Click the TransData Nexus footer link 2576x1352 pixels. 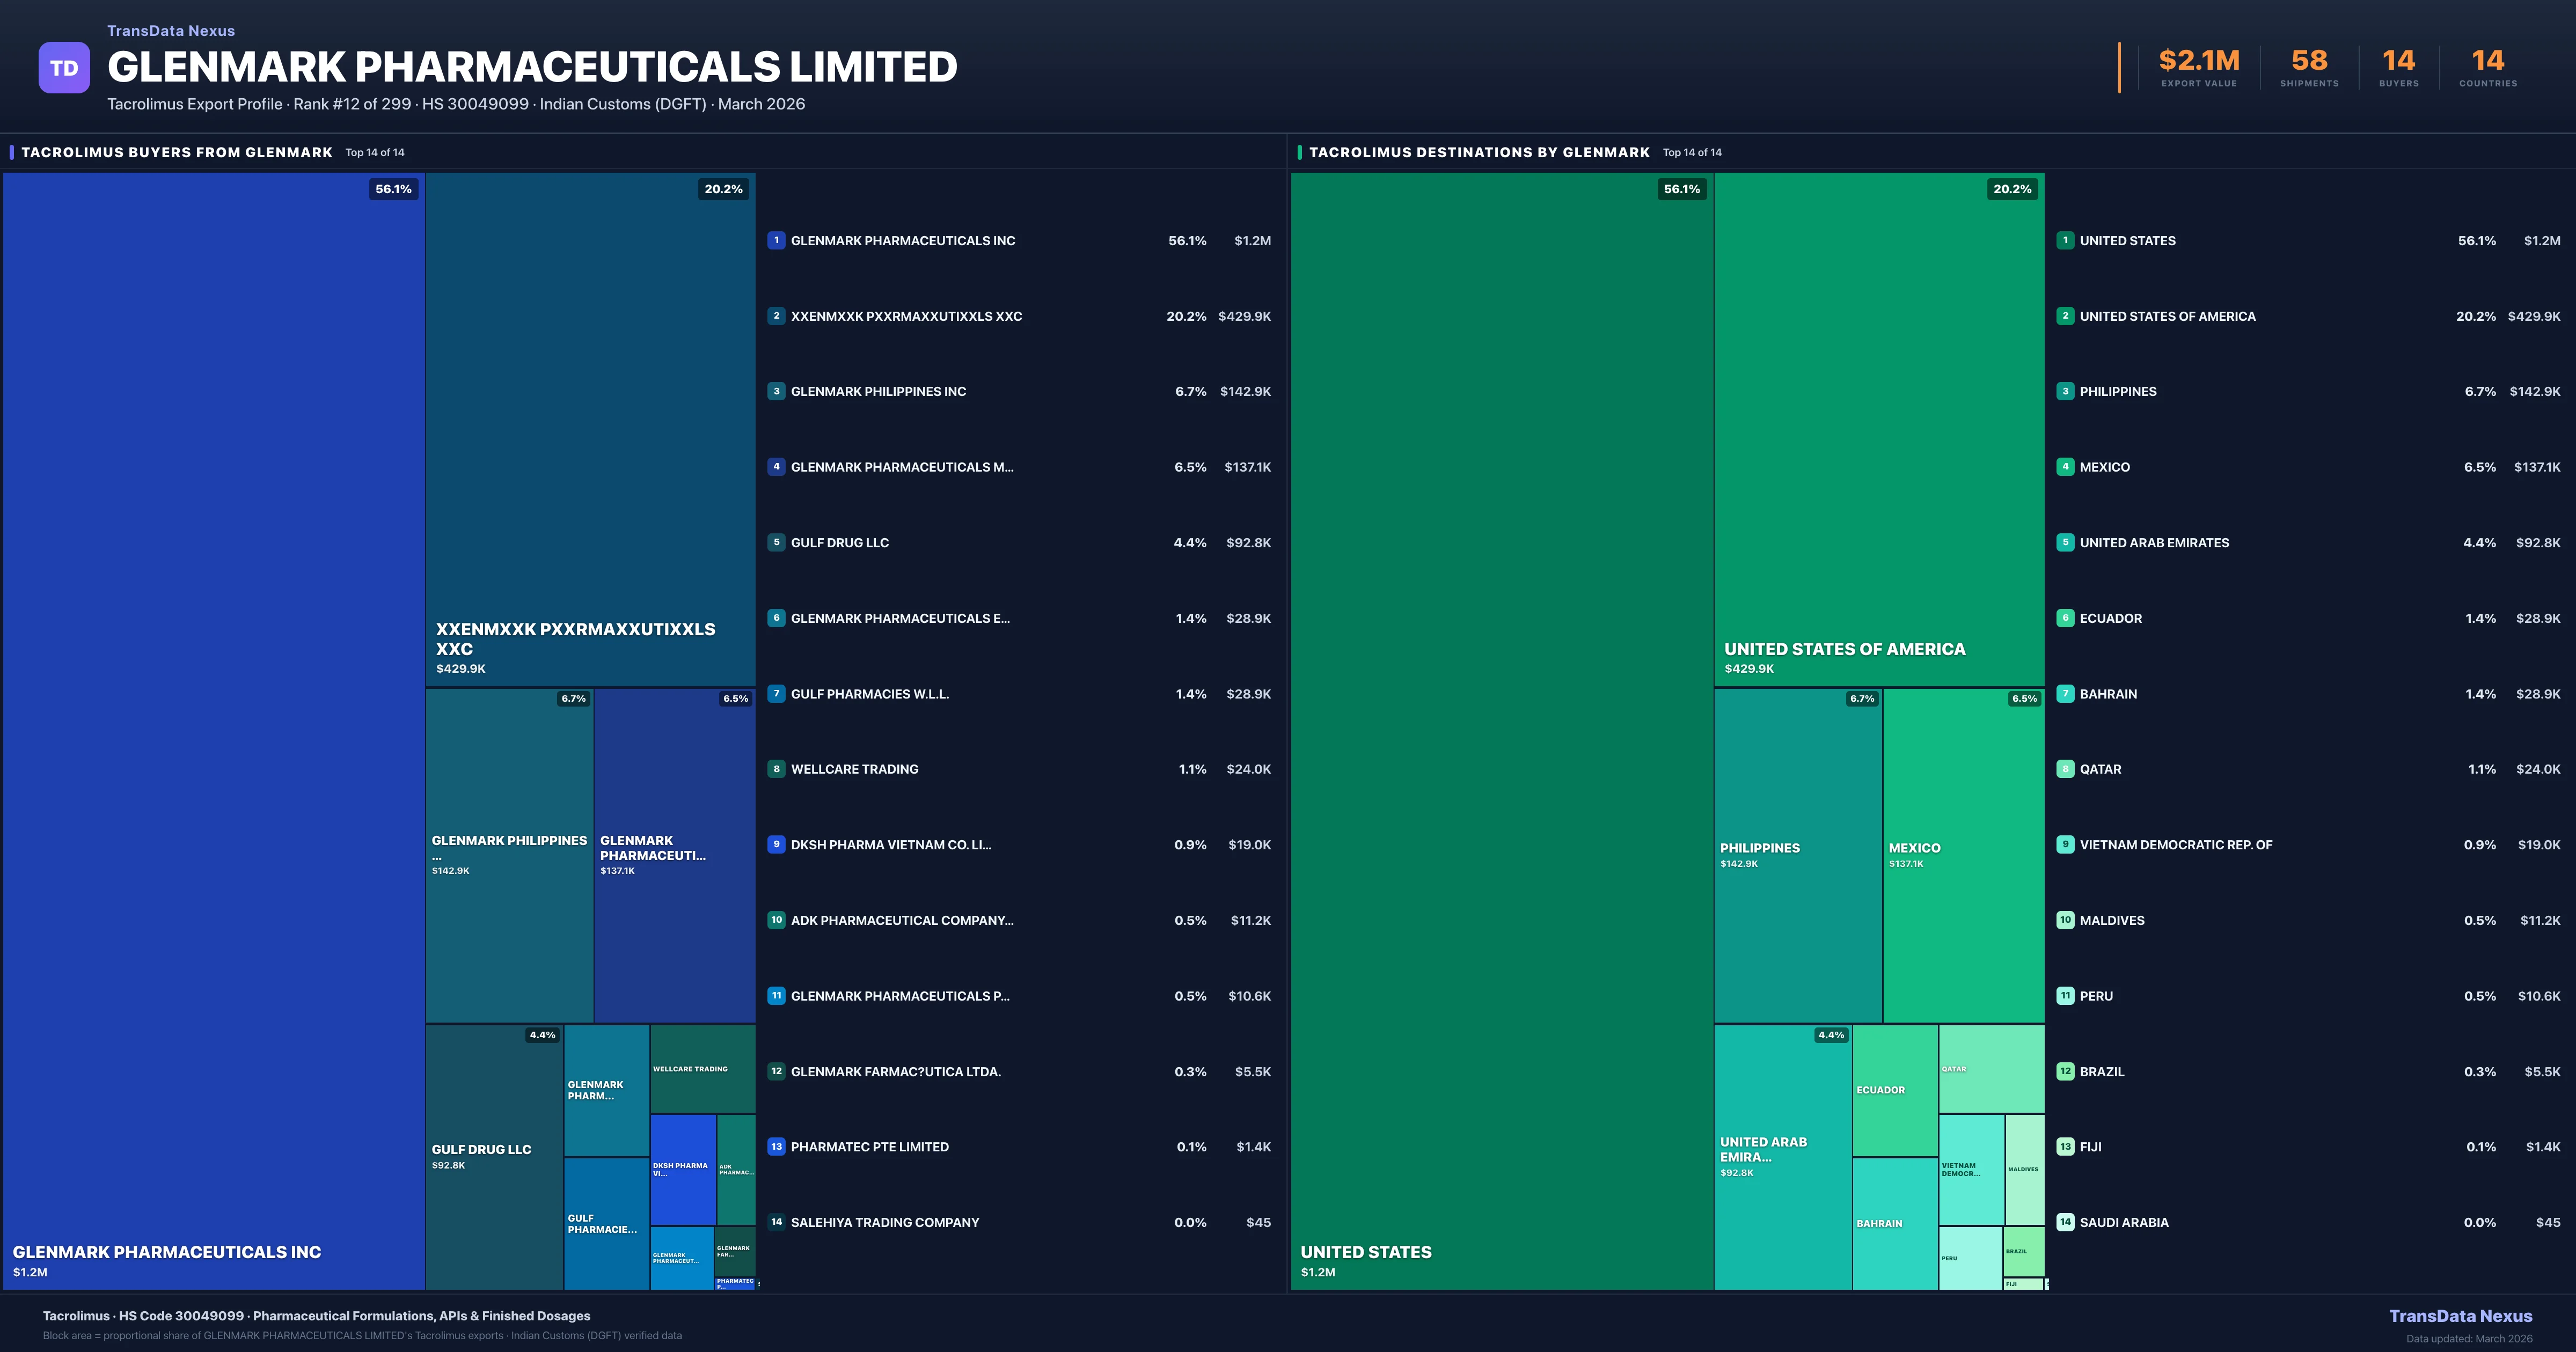click(x=2460, y=1316)
